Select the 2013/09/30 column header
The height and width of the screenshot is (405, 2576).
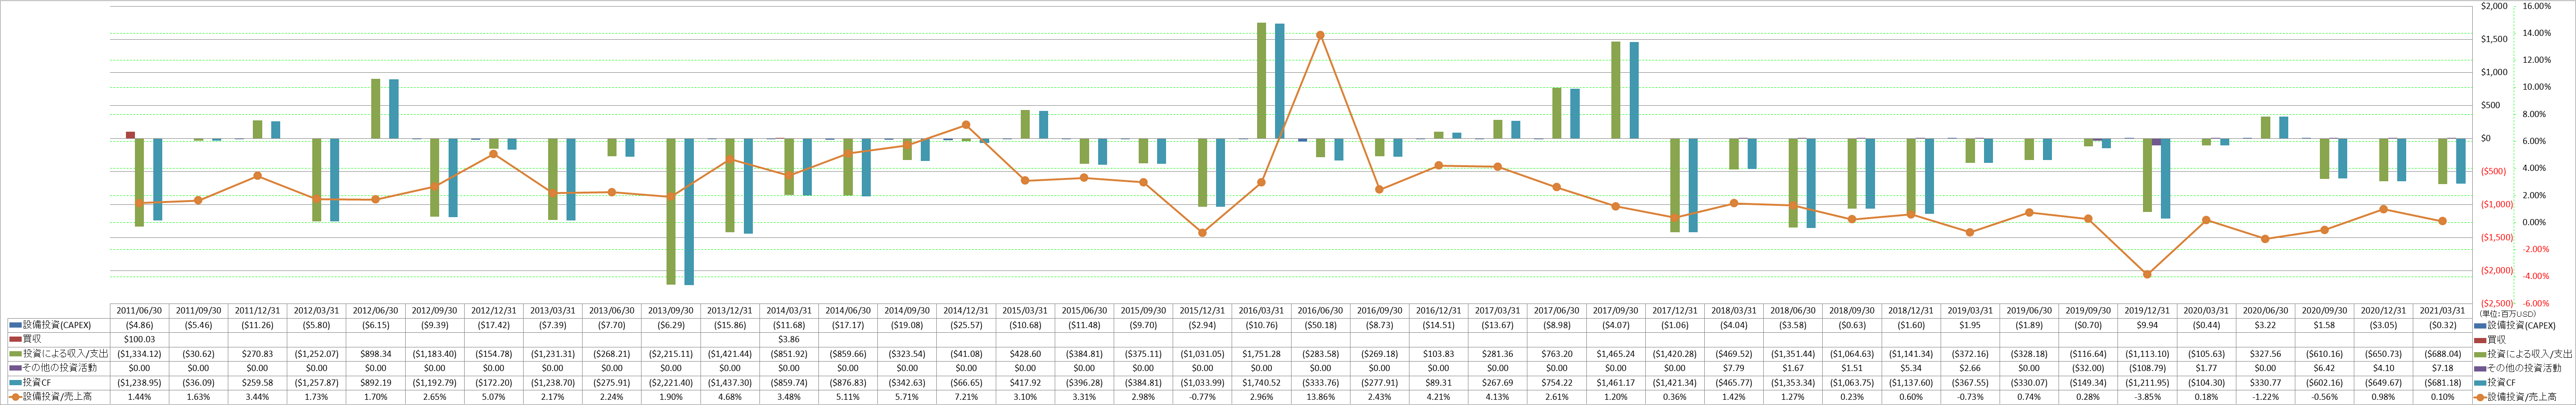point(671,311)
